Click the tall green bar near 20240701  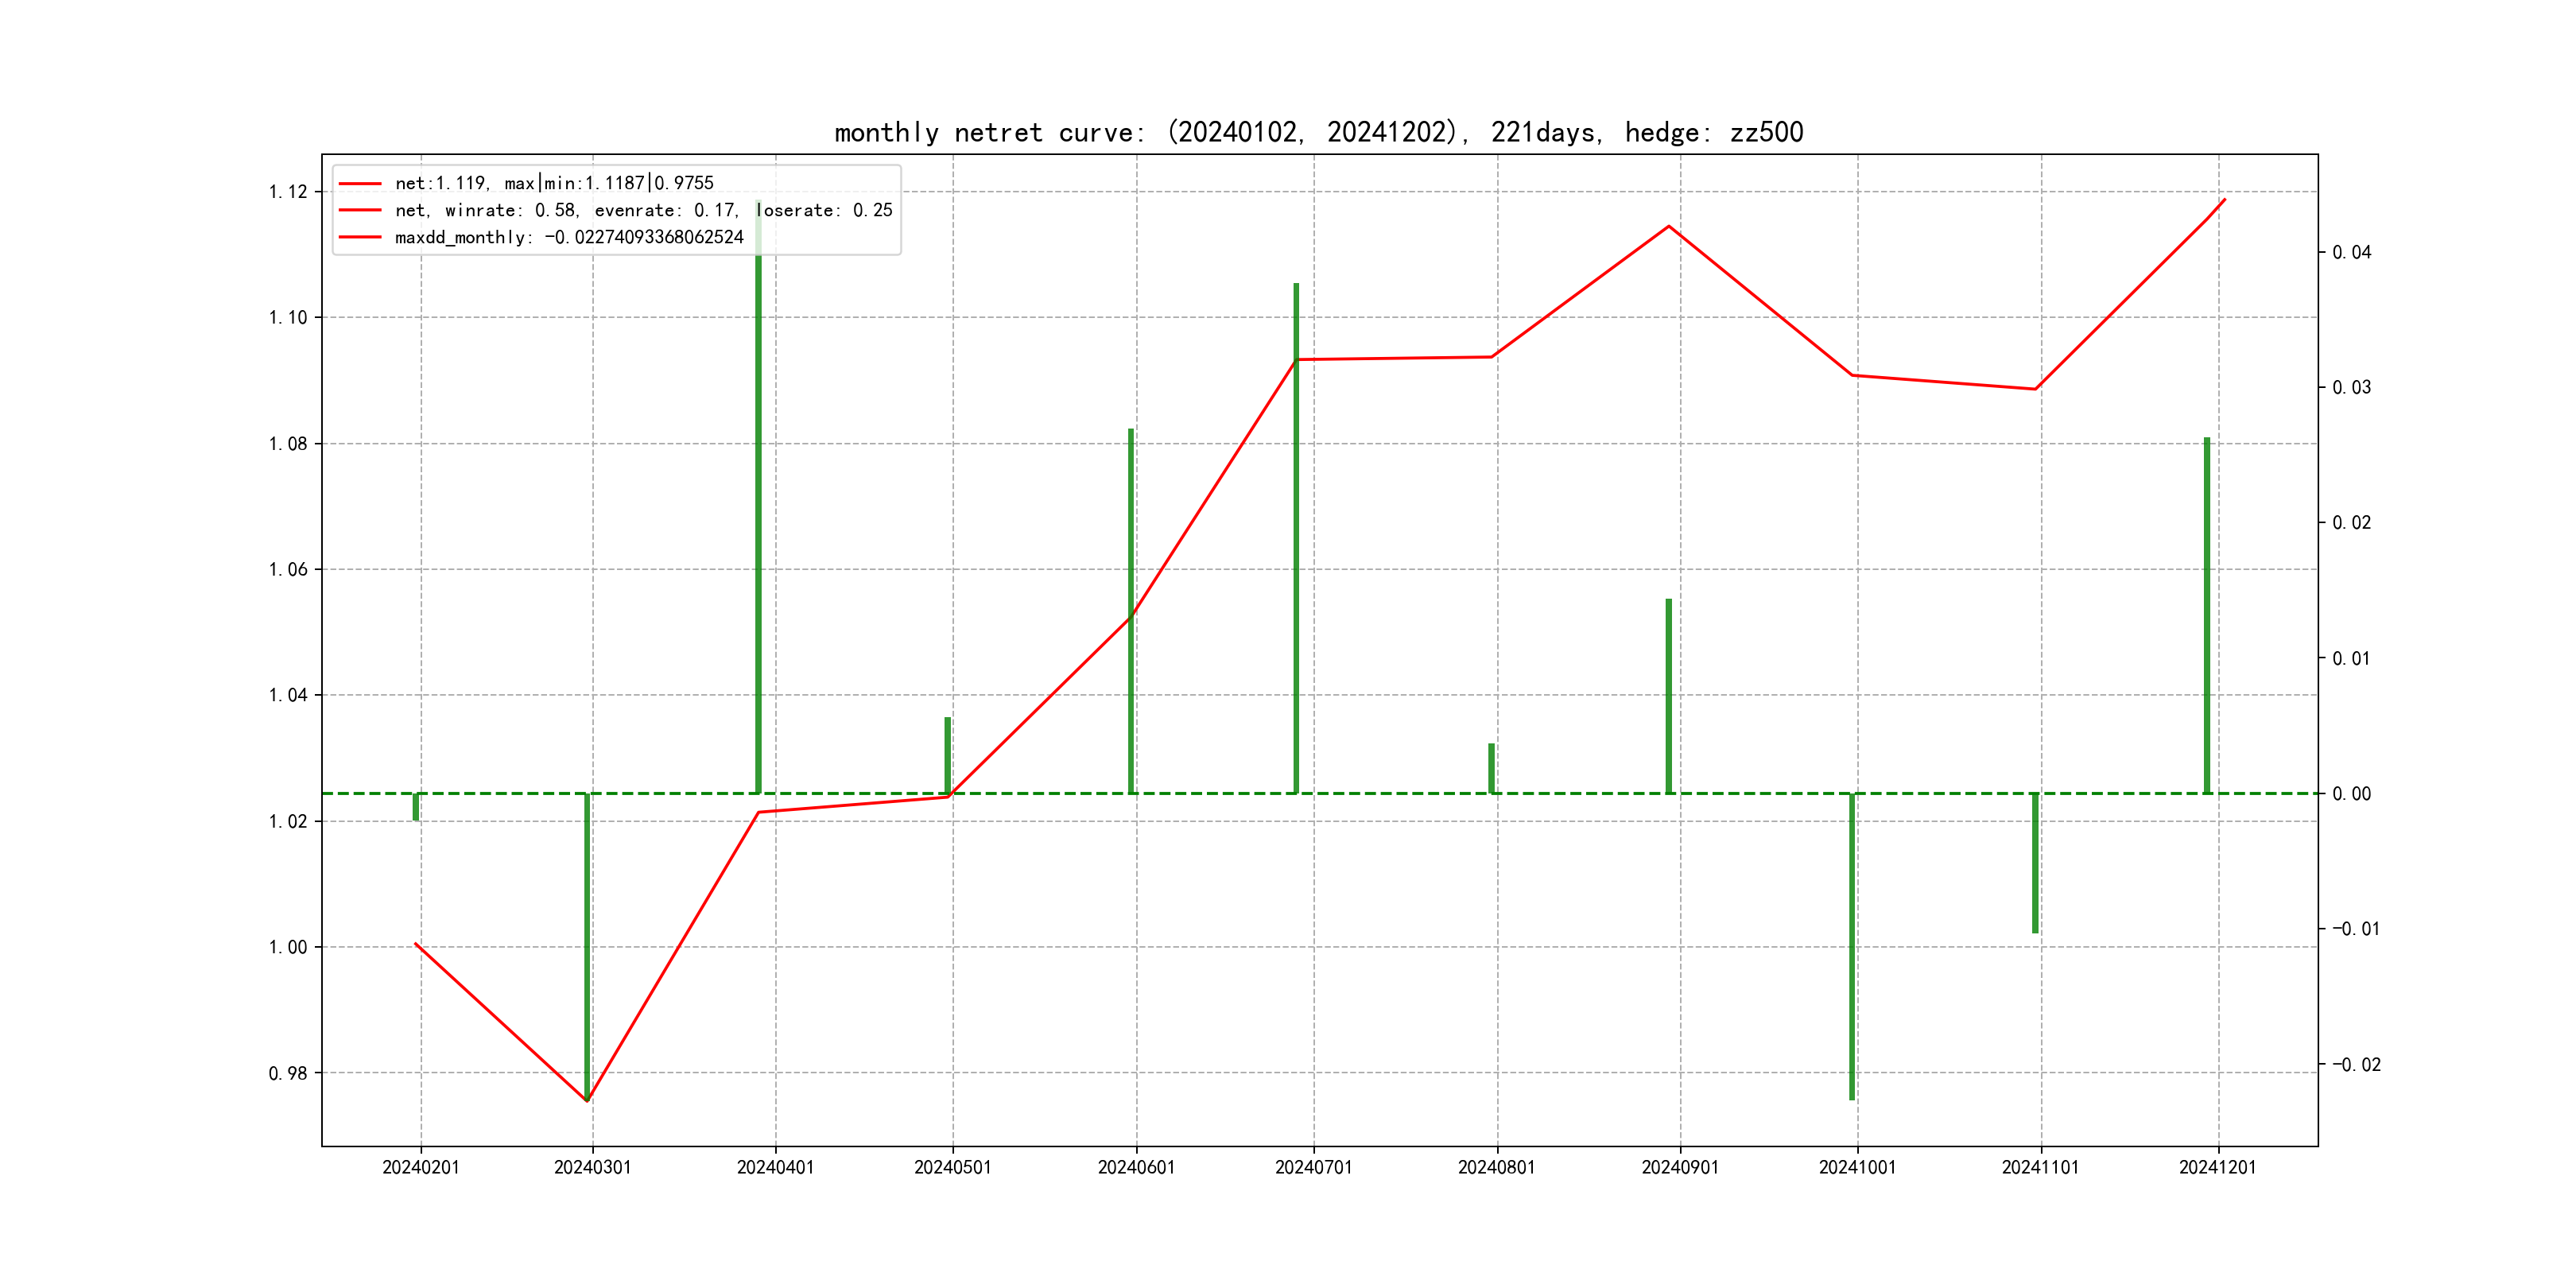tap(1296, 540)
